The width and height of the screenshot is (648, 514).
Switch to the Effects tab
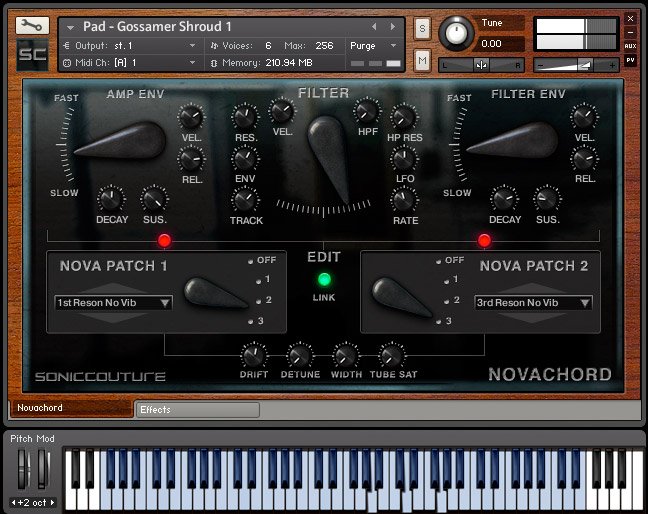pos(197,409)
